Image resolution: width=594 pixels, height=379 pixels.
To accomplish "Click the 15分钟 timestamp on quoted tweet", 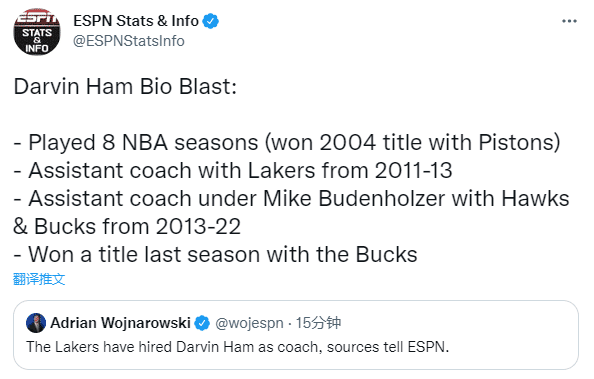I will point(318,323).
